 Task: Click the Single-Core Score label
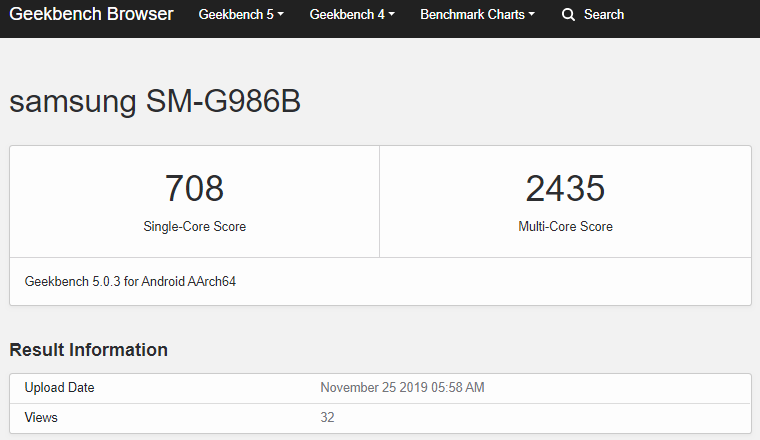[x=194, y=226]
